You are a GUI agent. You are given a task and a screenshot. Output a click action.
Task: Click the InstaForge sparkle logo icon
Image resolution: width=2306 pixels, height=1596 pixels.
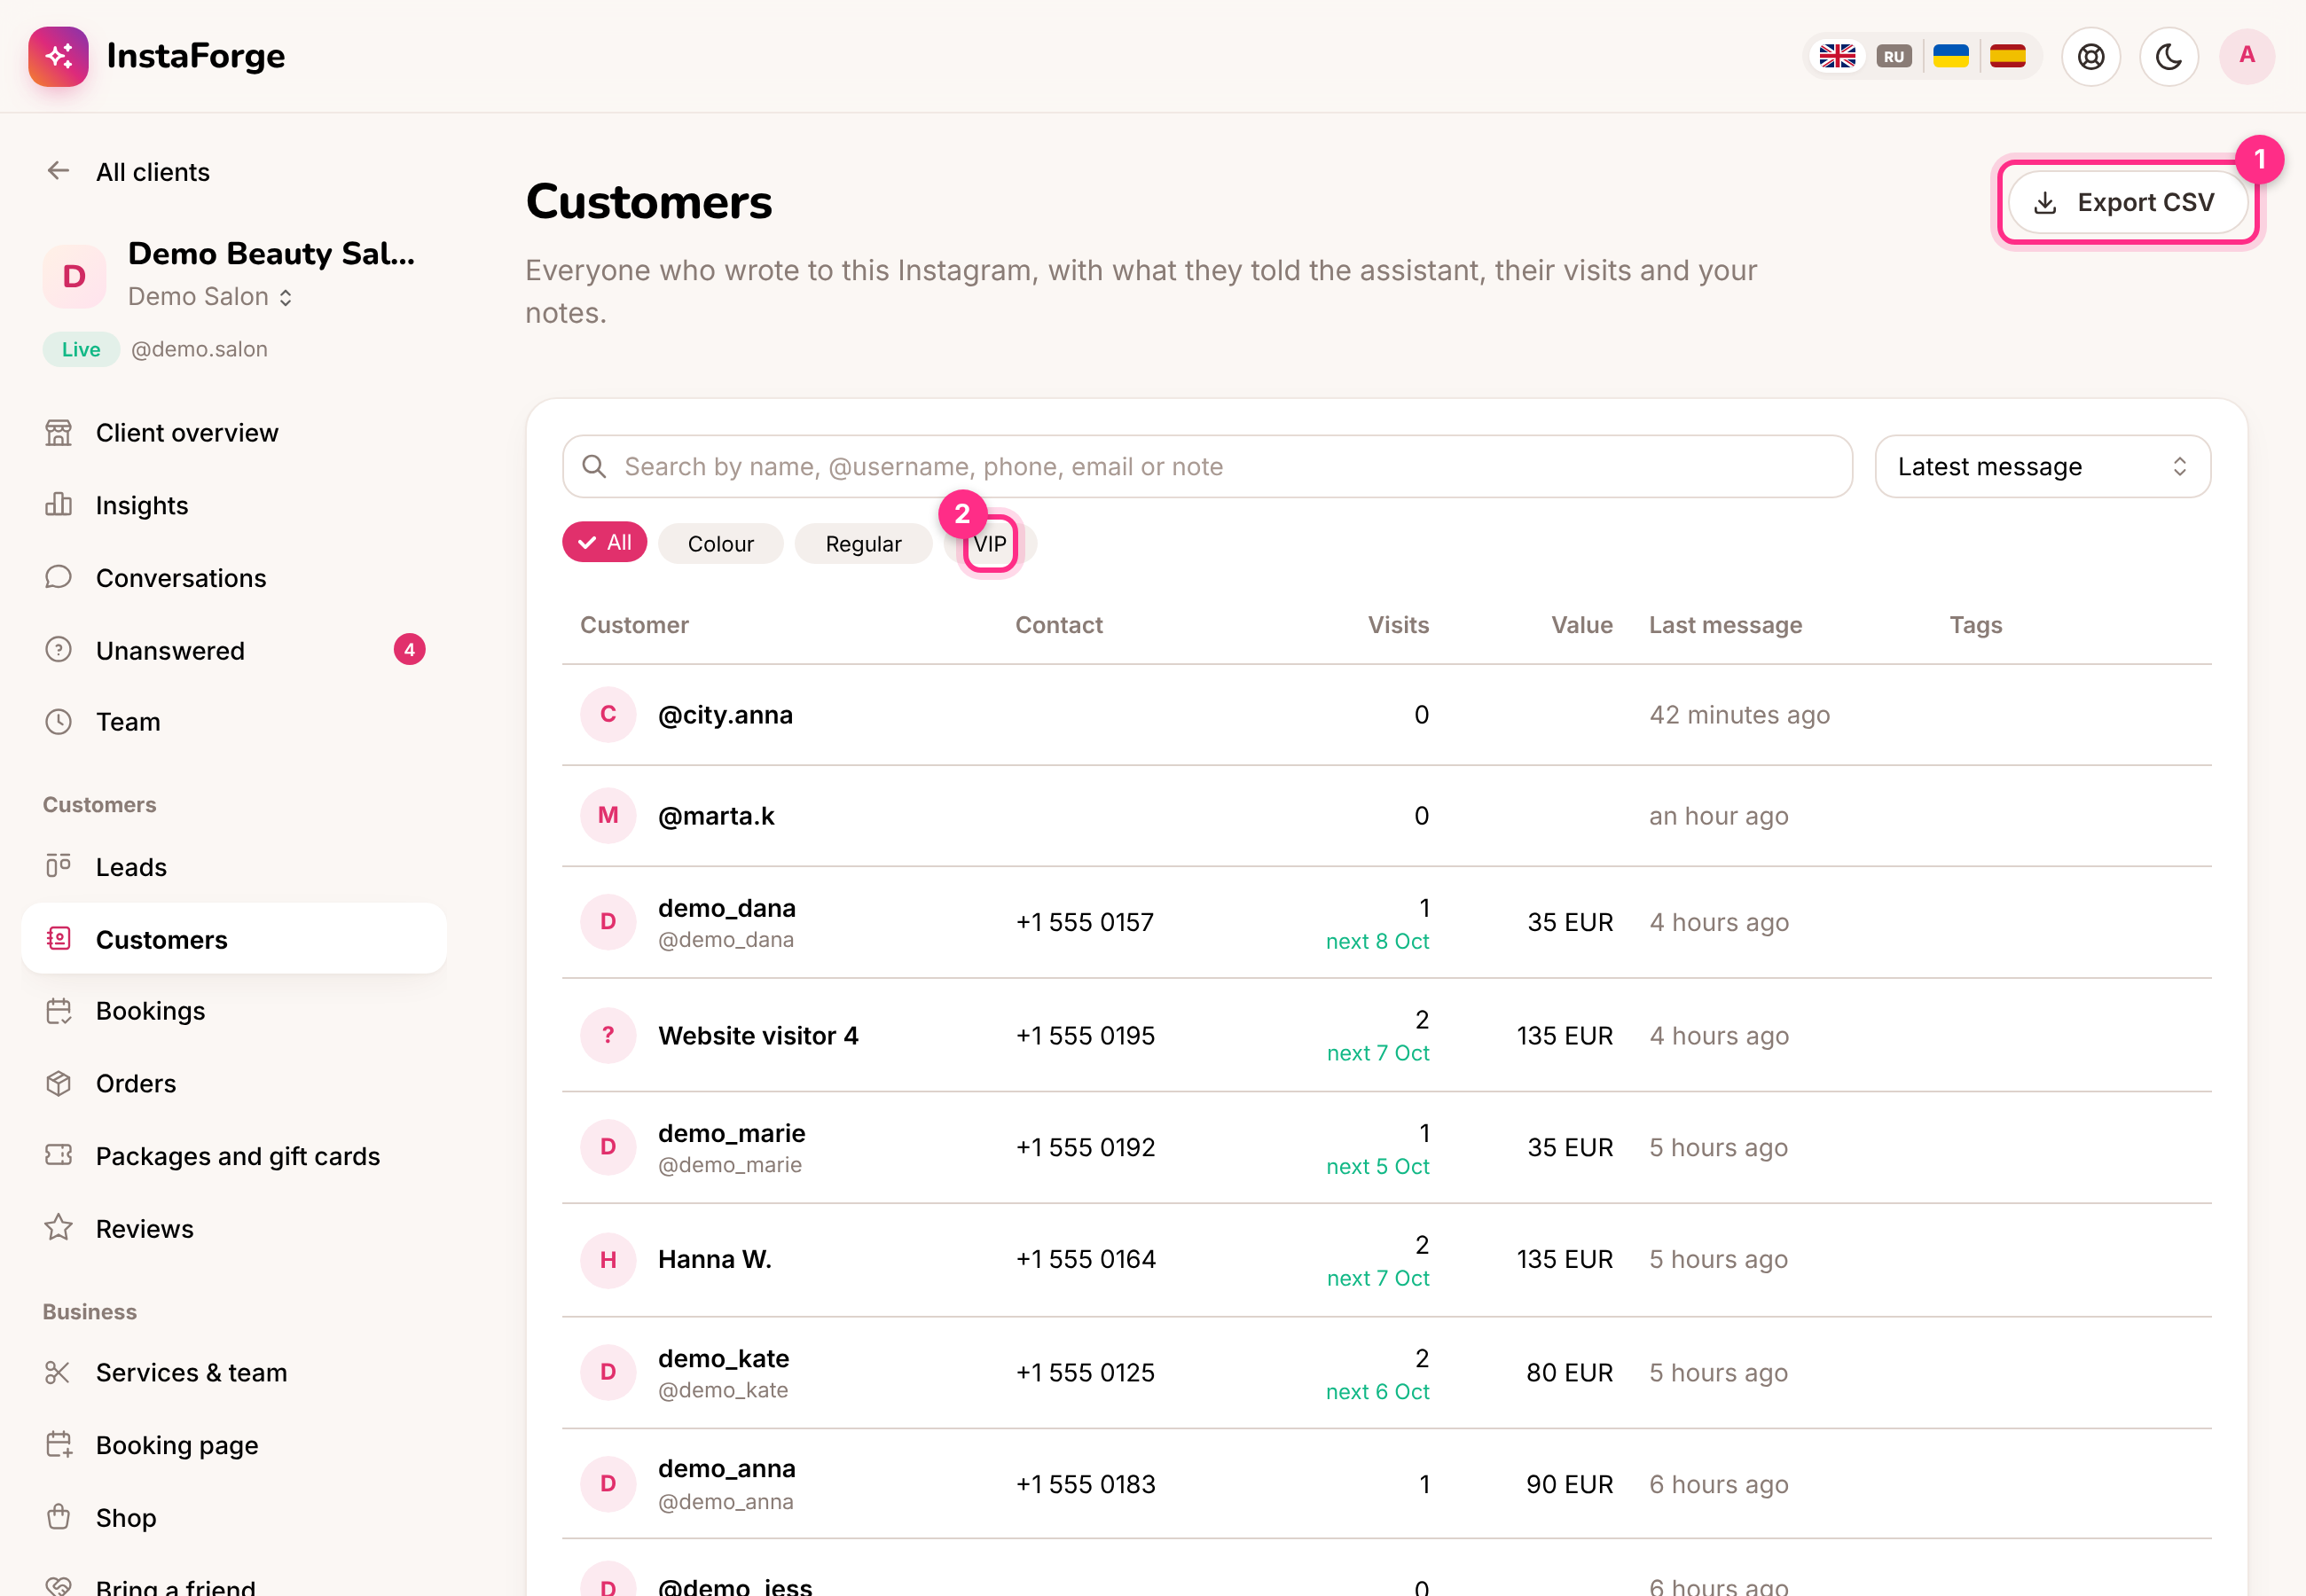[58, 56]
